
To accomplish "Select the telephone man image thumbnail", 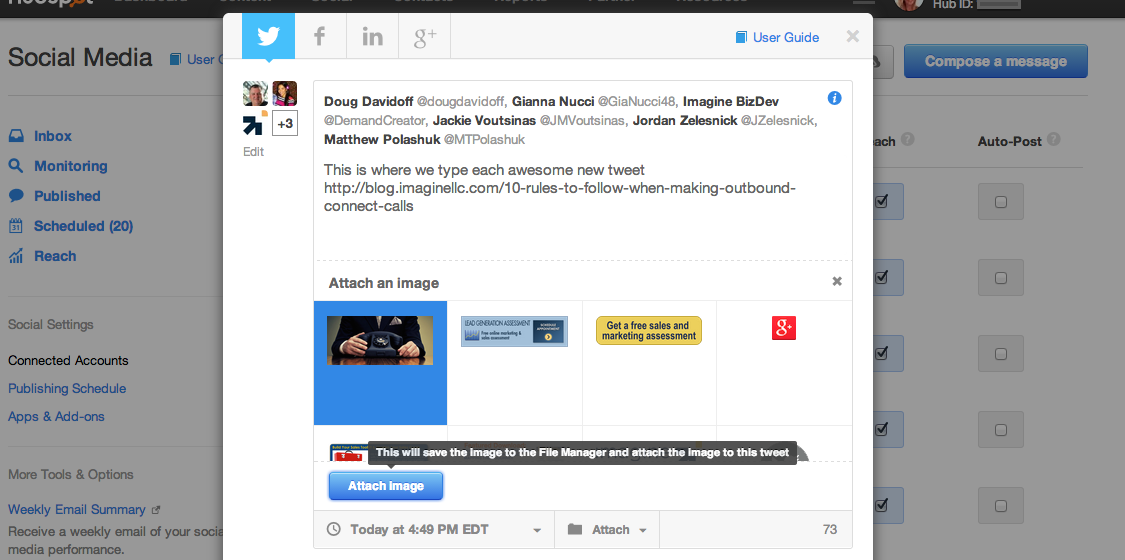I will [380, 341].
